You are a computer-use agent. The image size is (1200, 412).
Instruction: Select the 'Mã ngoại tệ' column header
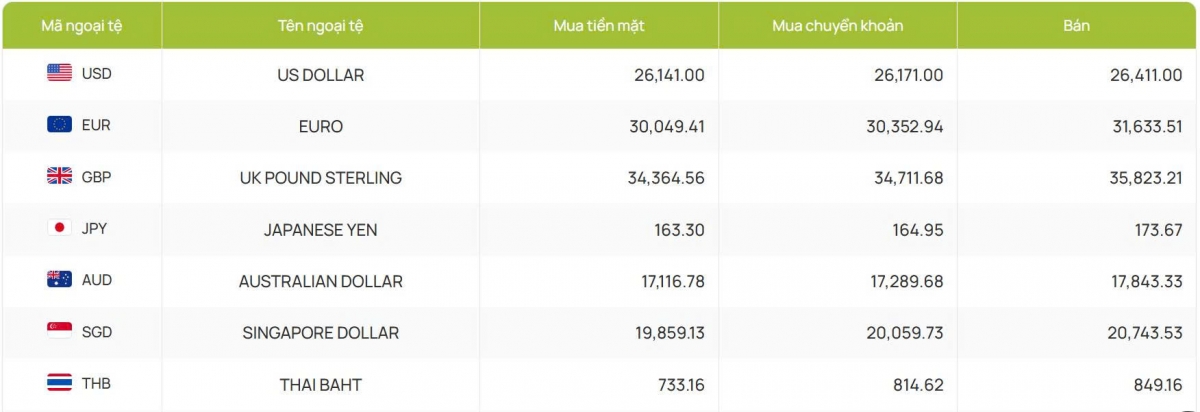(80, 26)
